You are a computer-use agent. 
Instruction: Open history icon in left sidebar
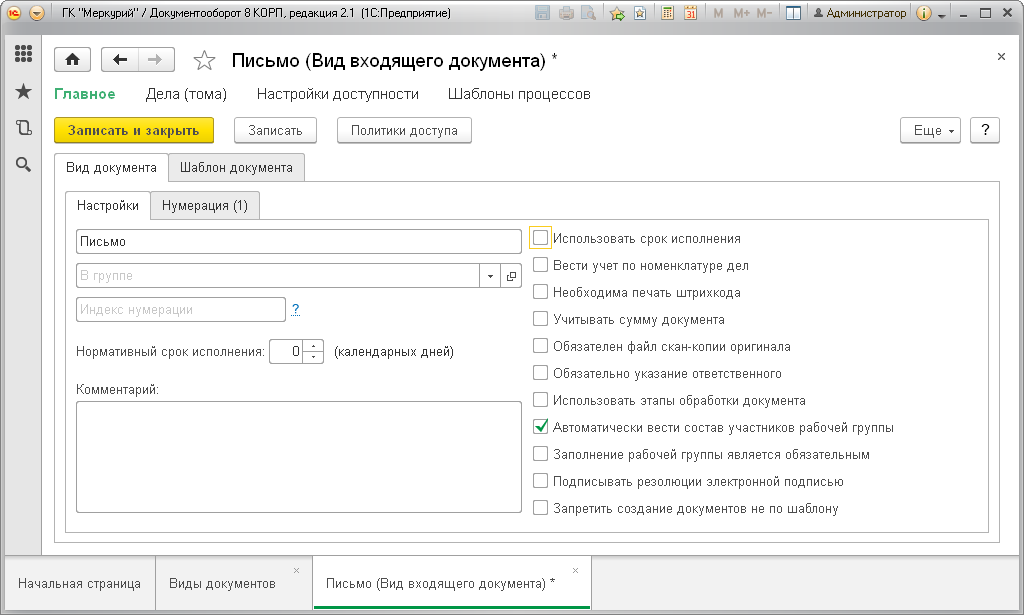[24, 128]
